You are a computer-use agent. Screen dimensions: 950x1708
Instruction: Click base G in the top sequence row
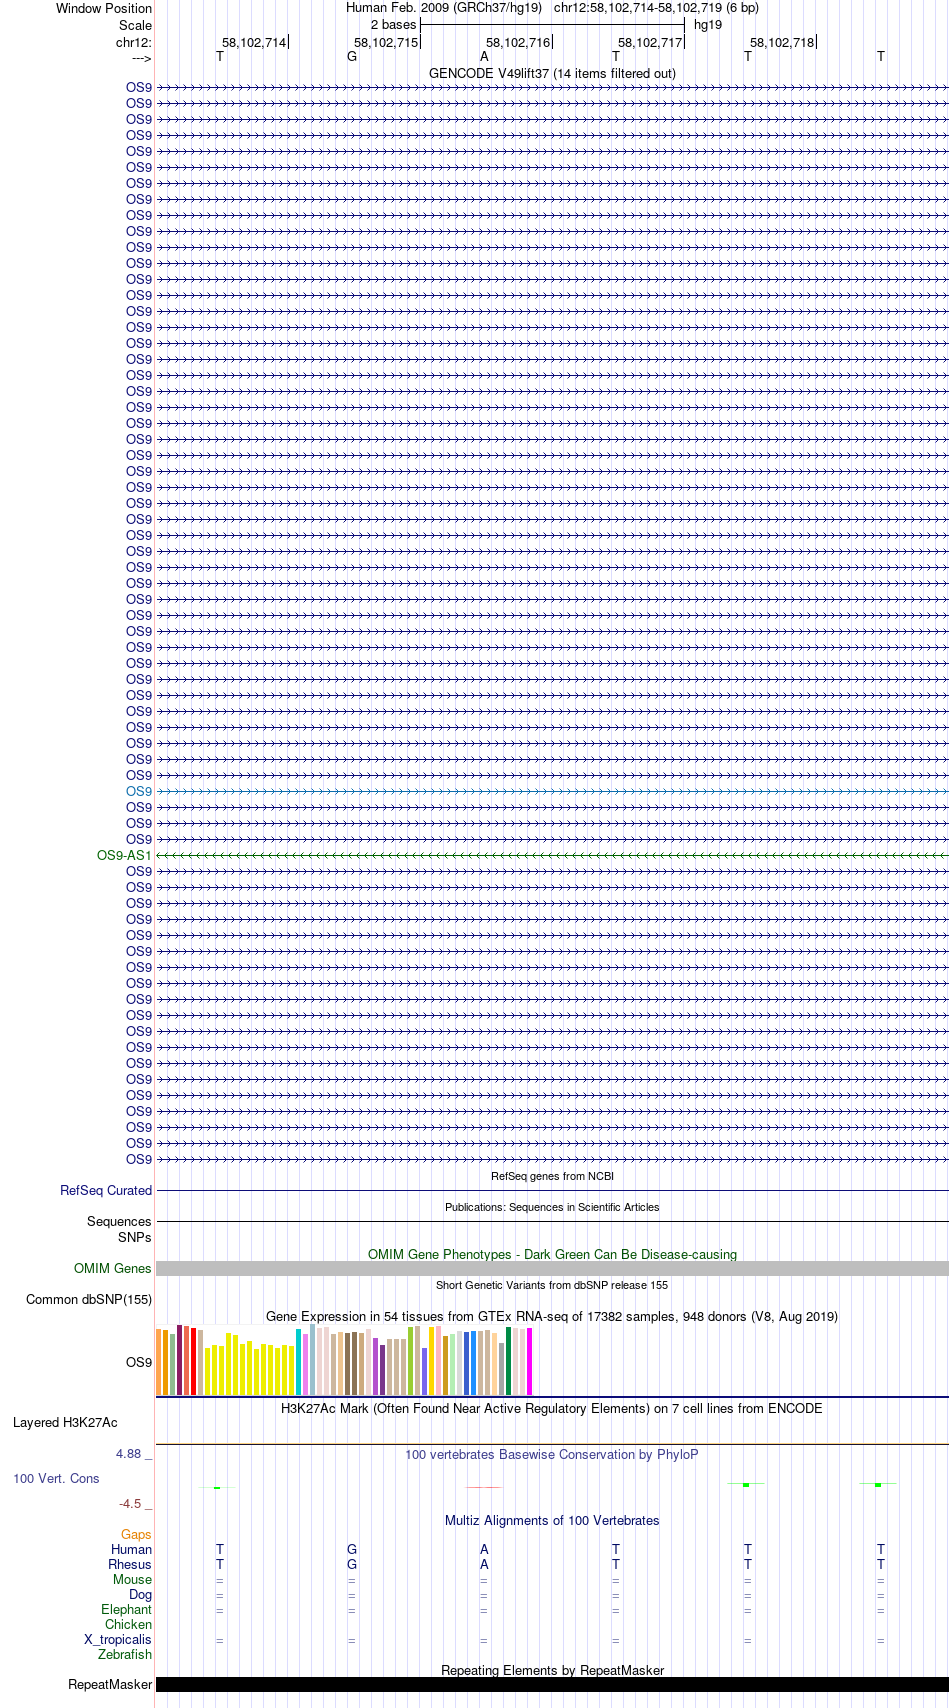click(352, 57)
